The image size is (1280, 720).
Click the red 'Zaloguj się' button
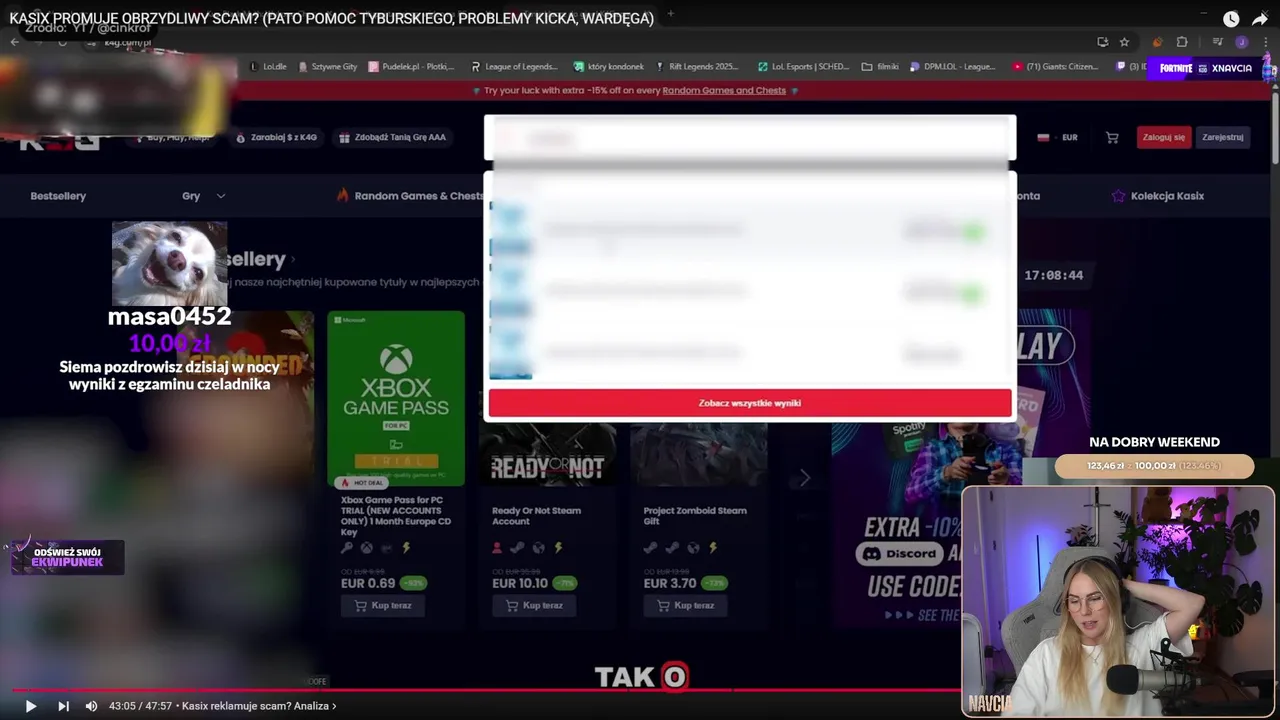[x=1164, y=137]
